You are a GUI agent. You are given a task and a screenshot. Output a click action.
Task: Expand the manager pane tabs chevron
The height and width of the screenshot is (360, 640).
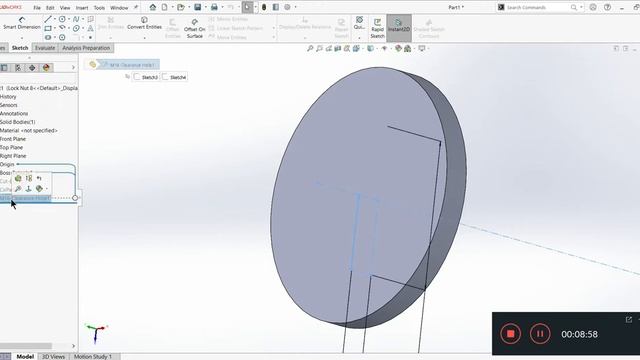tap(73, 67)
